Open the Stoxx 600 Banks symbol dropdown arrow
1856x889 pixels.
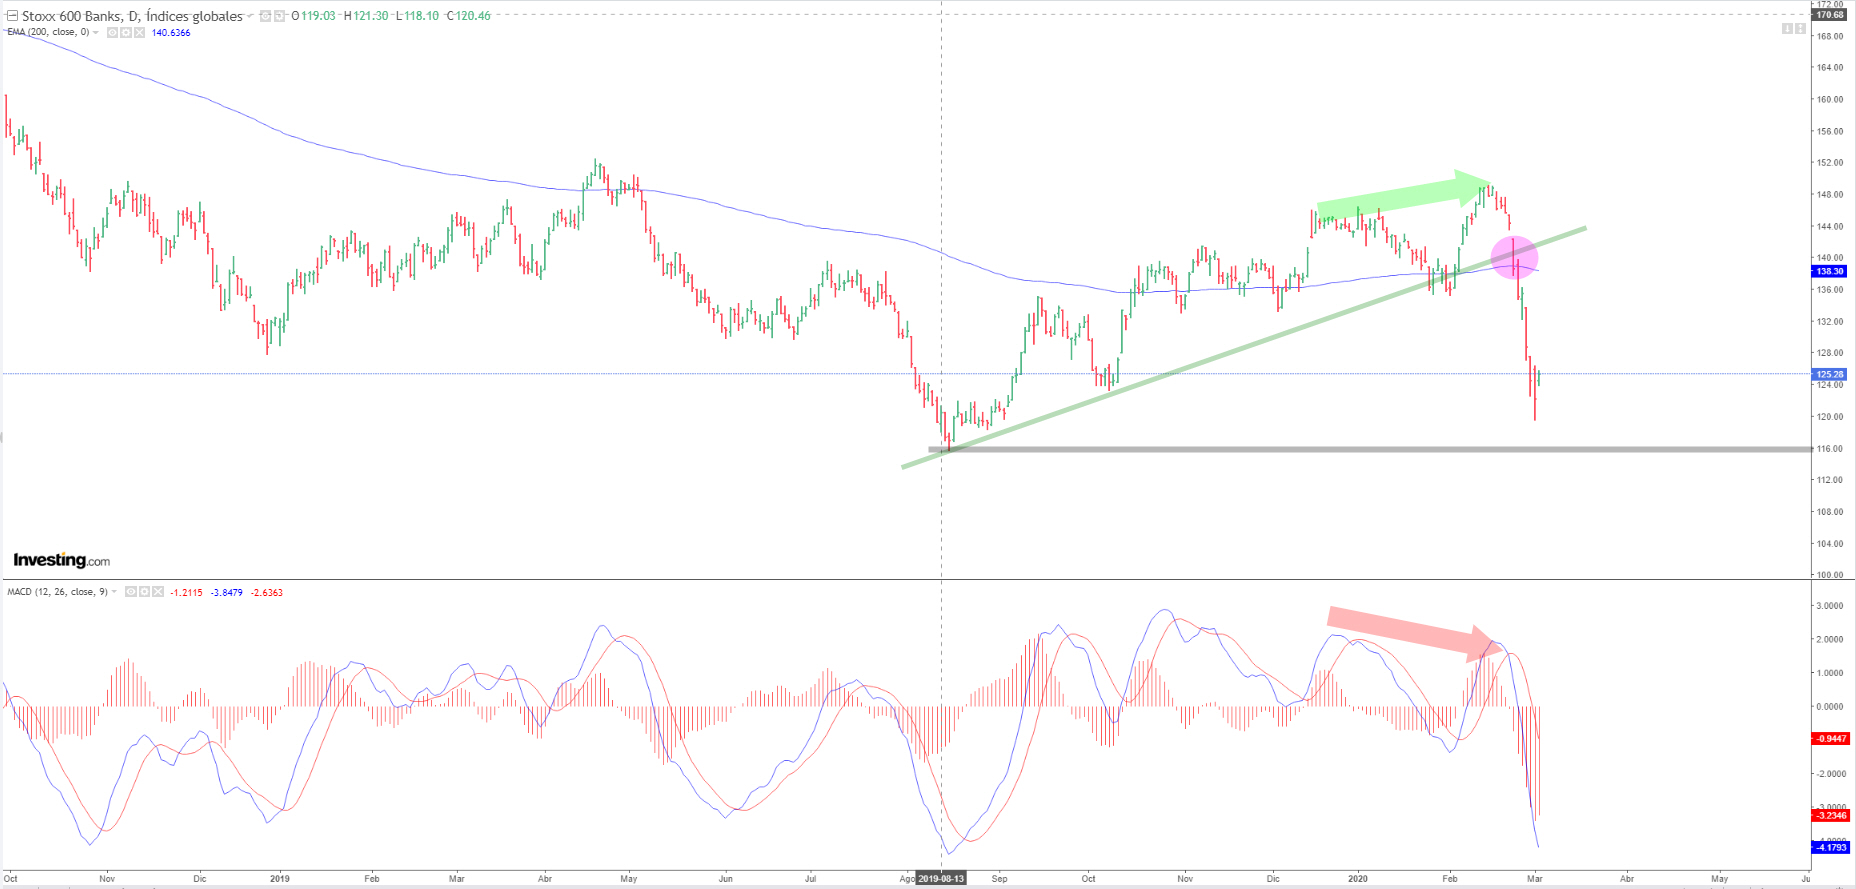coord(250,17)
